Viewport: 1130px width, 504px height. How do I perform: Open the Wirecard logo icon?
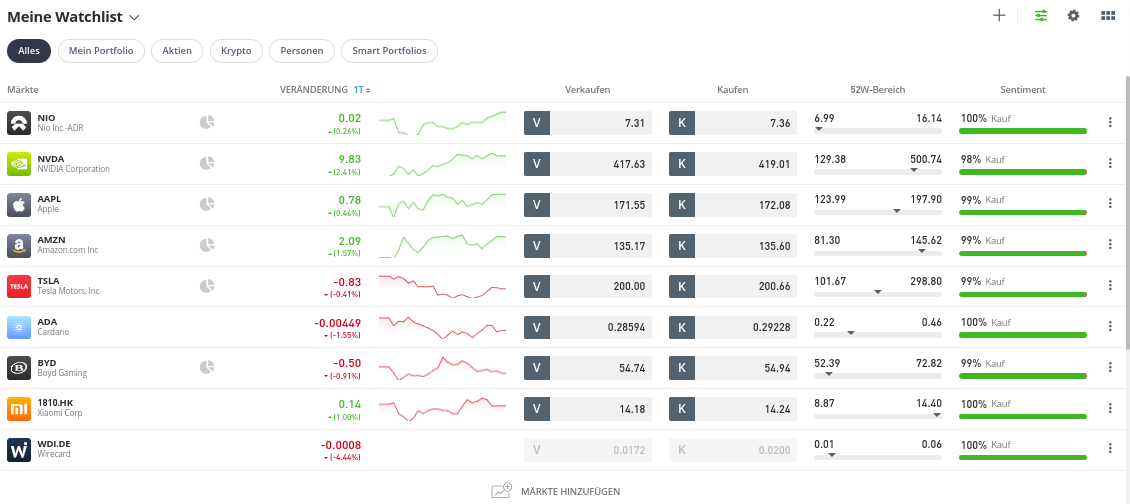pos(19,450)
